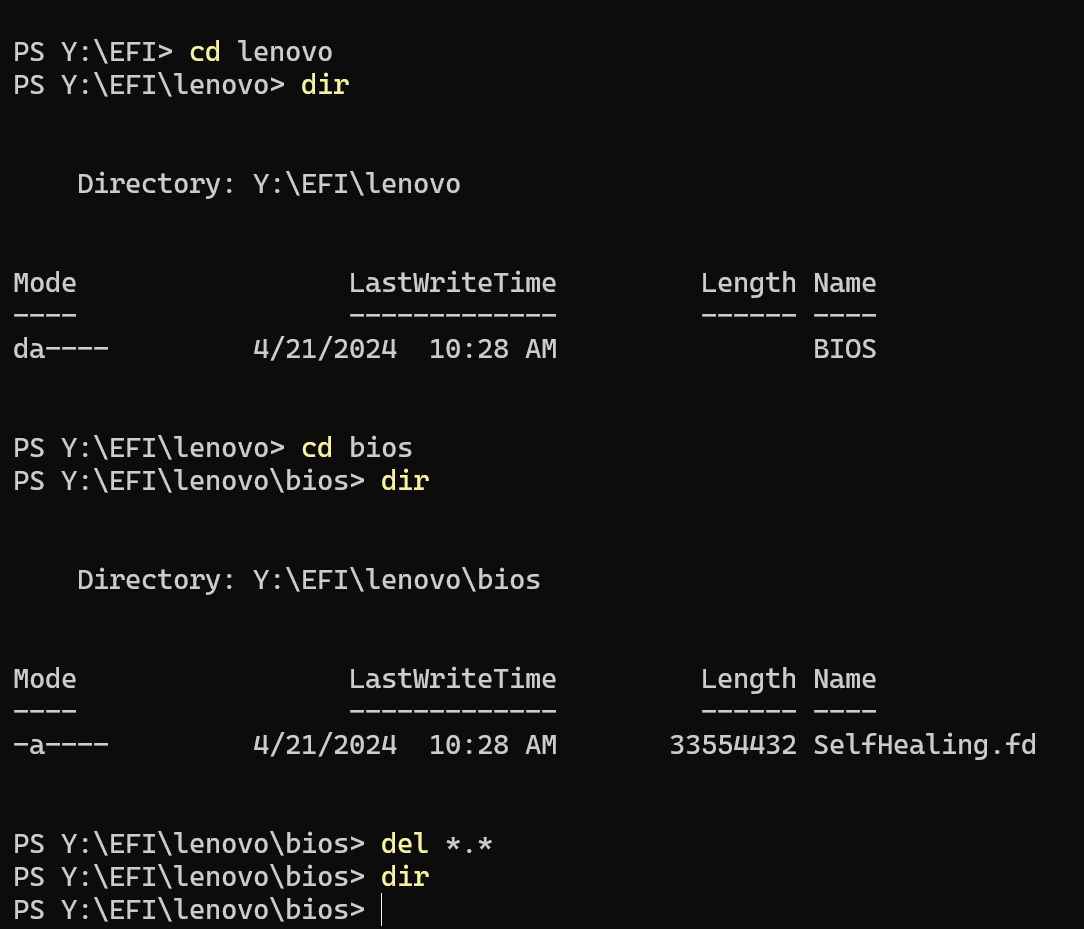
Task: Click the first 'Mode' column header
Action: (x=44, y=283)
